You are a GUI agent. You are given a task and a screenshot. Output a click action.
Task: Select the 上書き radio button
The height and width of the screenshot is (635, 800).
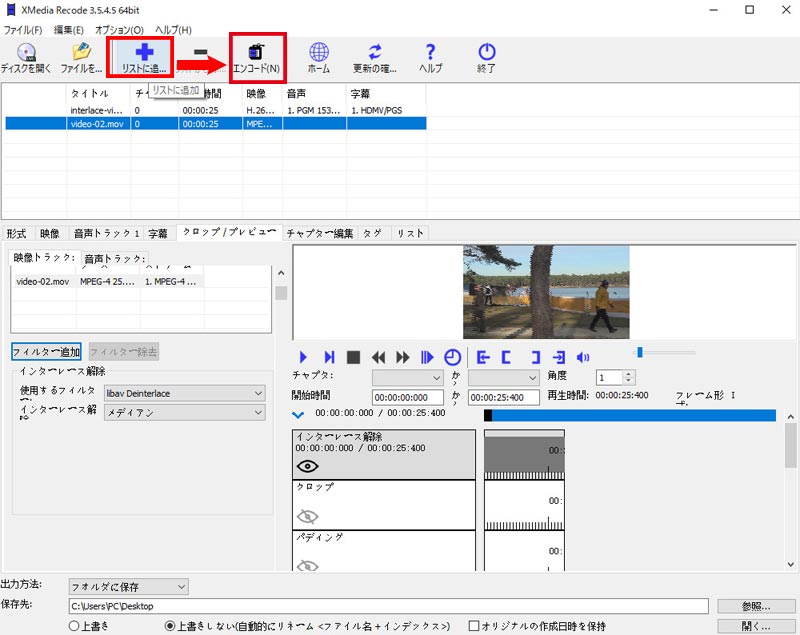74,626
